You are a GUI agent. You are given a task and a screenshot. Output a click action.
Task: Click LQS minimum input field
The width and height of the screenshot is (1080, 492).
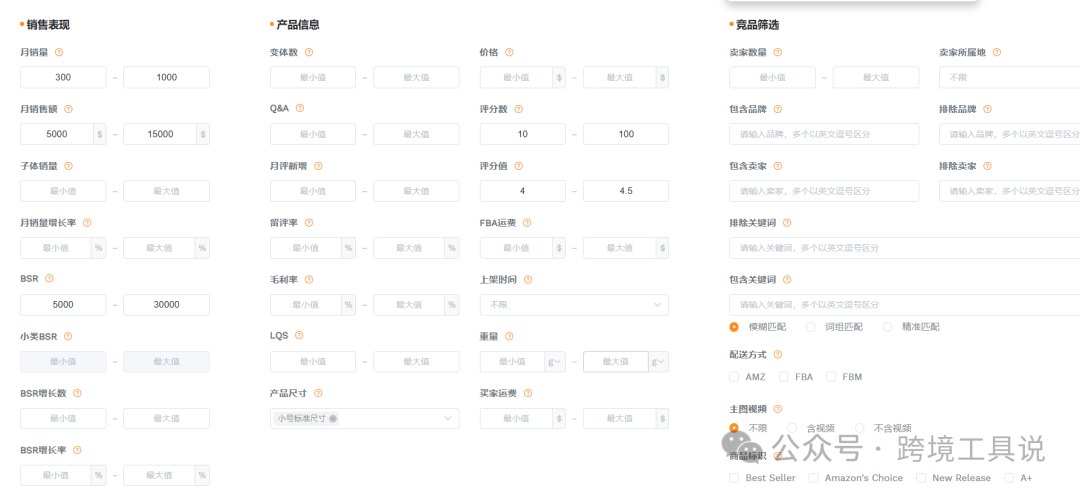click(x=313, y=362)
